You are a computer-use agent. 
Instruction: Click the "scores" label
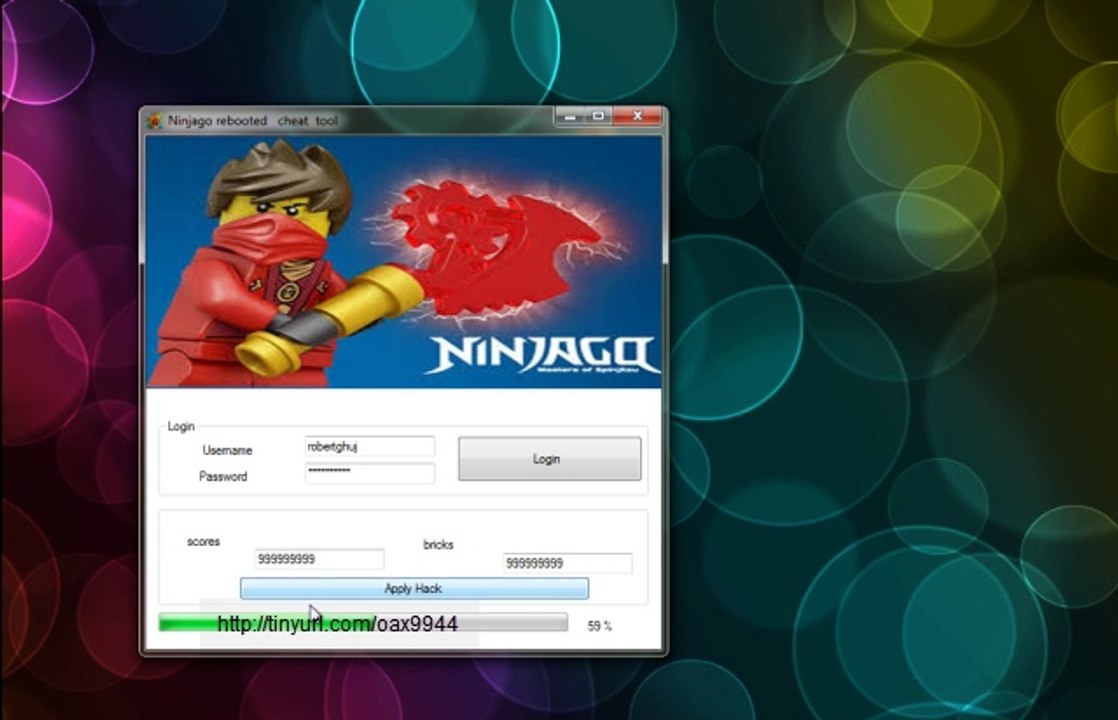pos(204,542)
